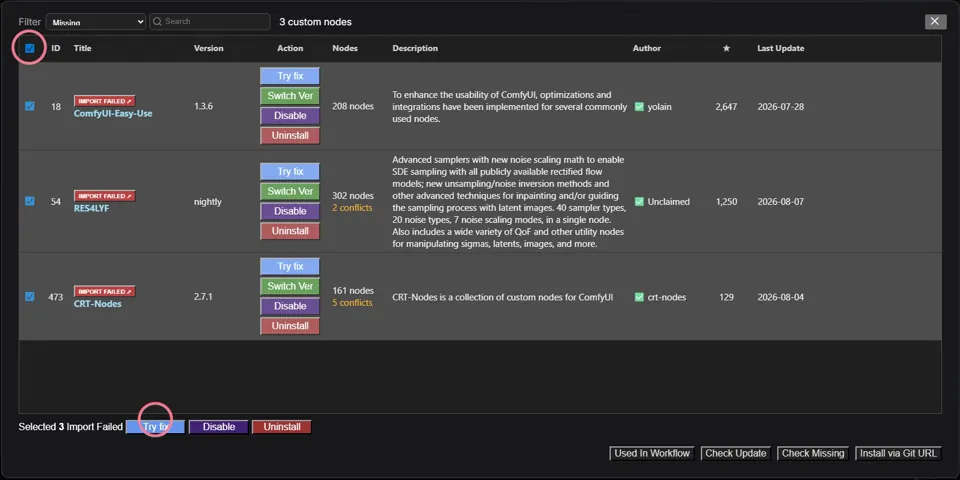
Task: Click IMPORT FAILED badge above ComfyUI-Easy-Use
Action: 105,101
